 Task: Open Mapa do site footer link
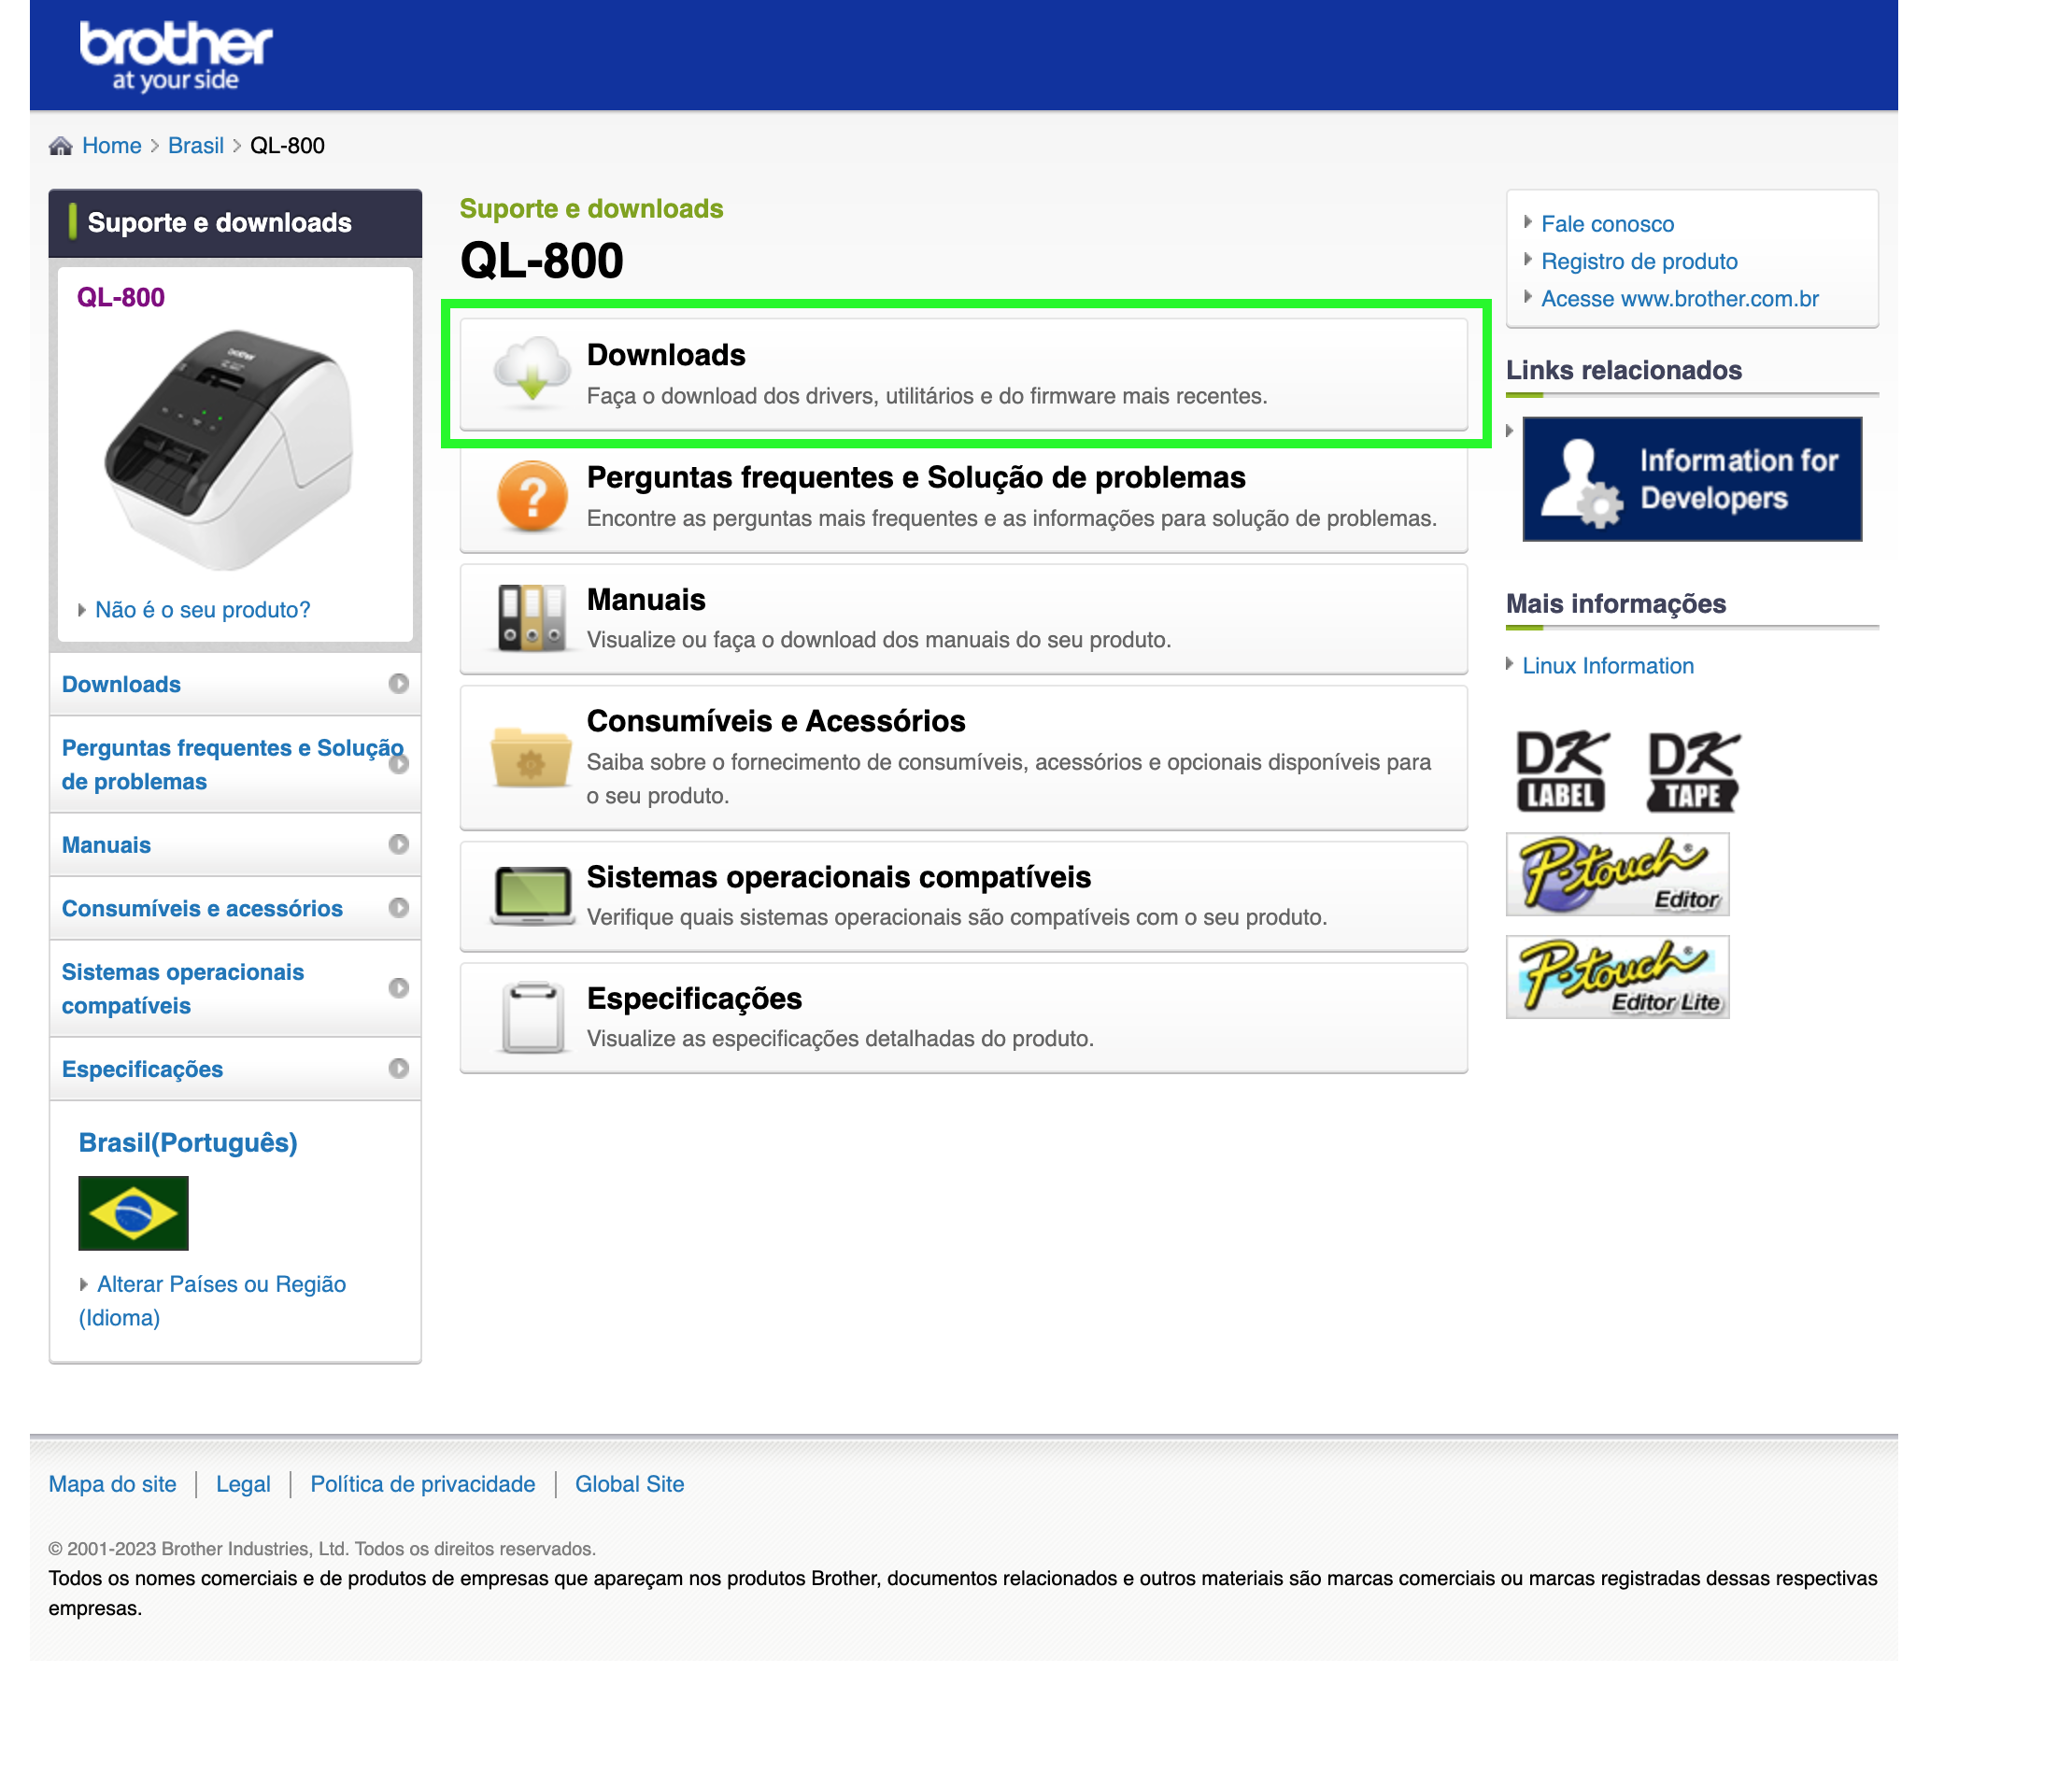coord(113,1484)
